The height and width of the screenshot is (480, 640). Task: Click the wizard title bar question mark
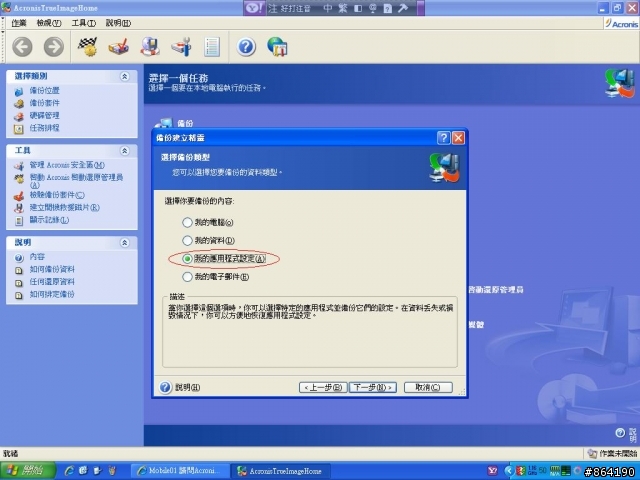pos(443,138)
